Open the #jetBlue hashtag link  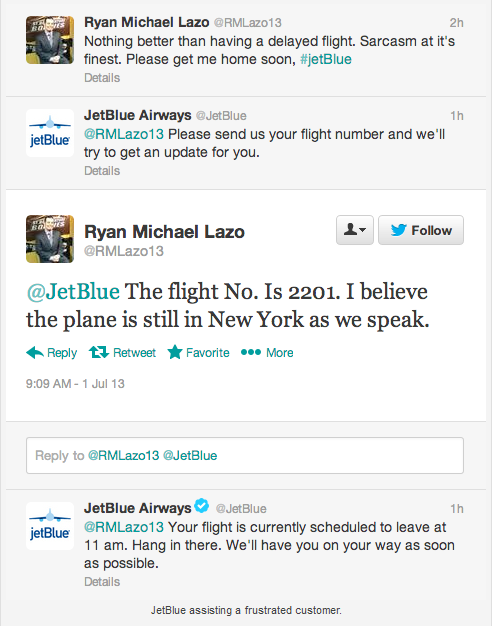point(325,59)
